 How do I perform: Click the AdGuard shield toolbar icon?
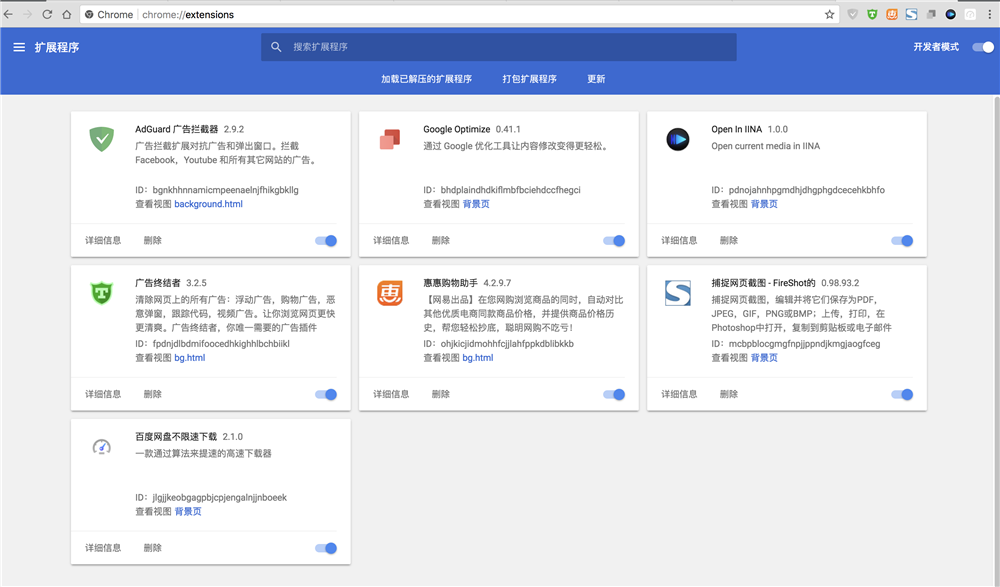(x=852, y=14)
